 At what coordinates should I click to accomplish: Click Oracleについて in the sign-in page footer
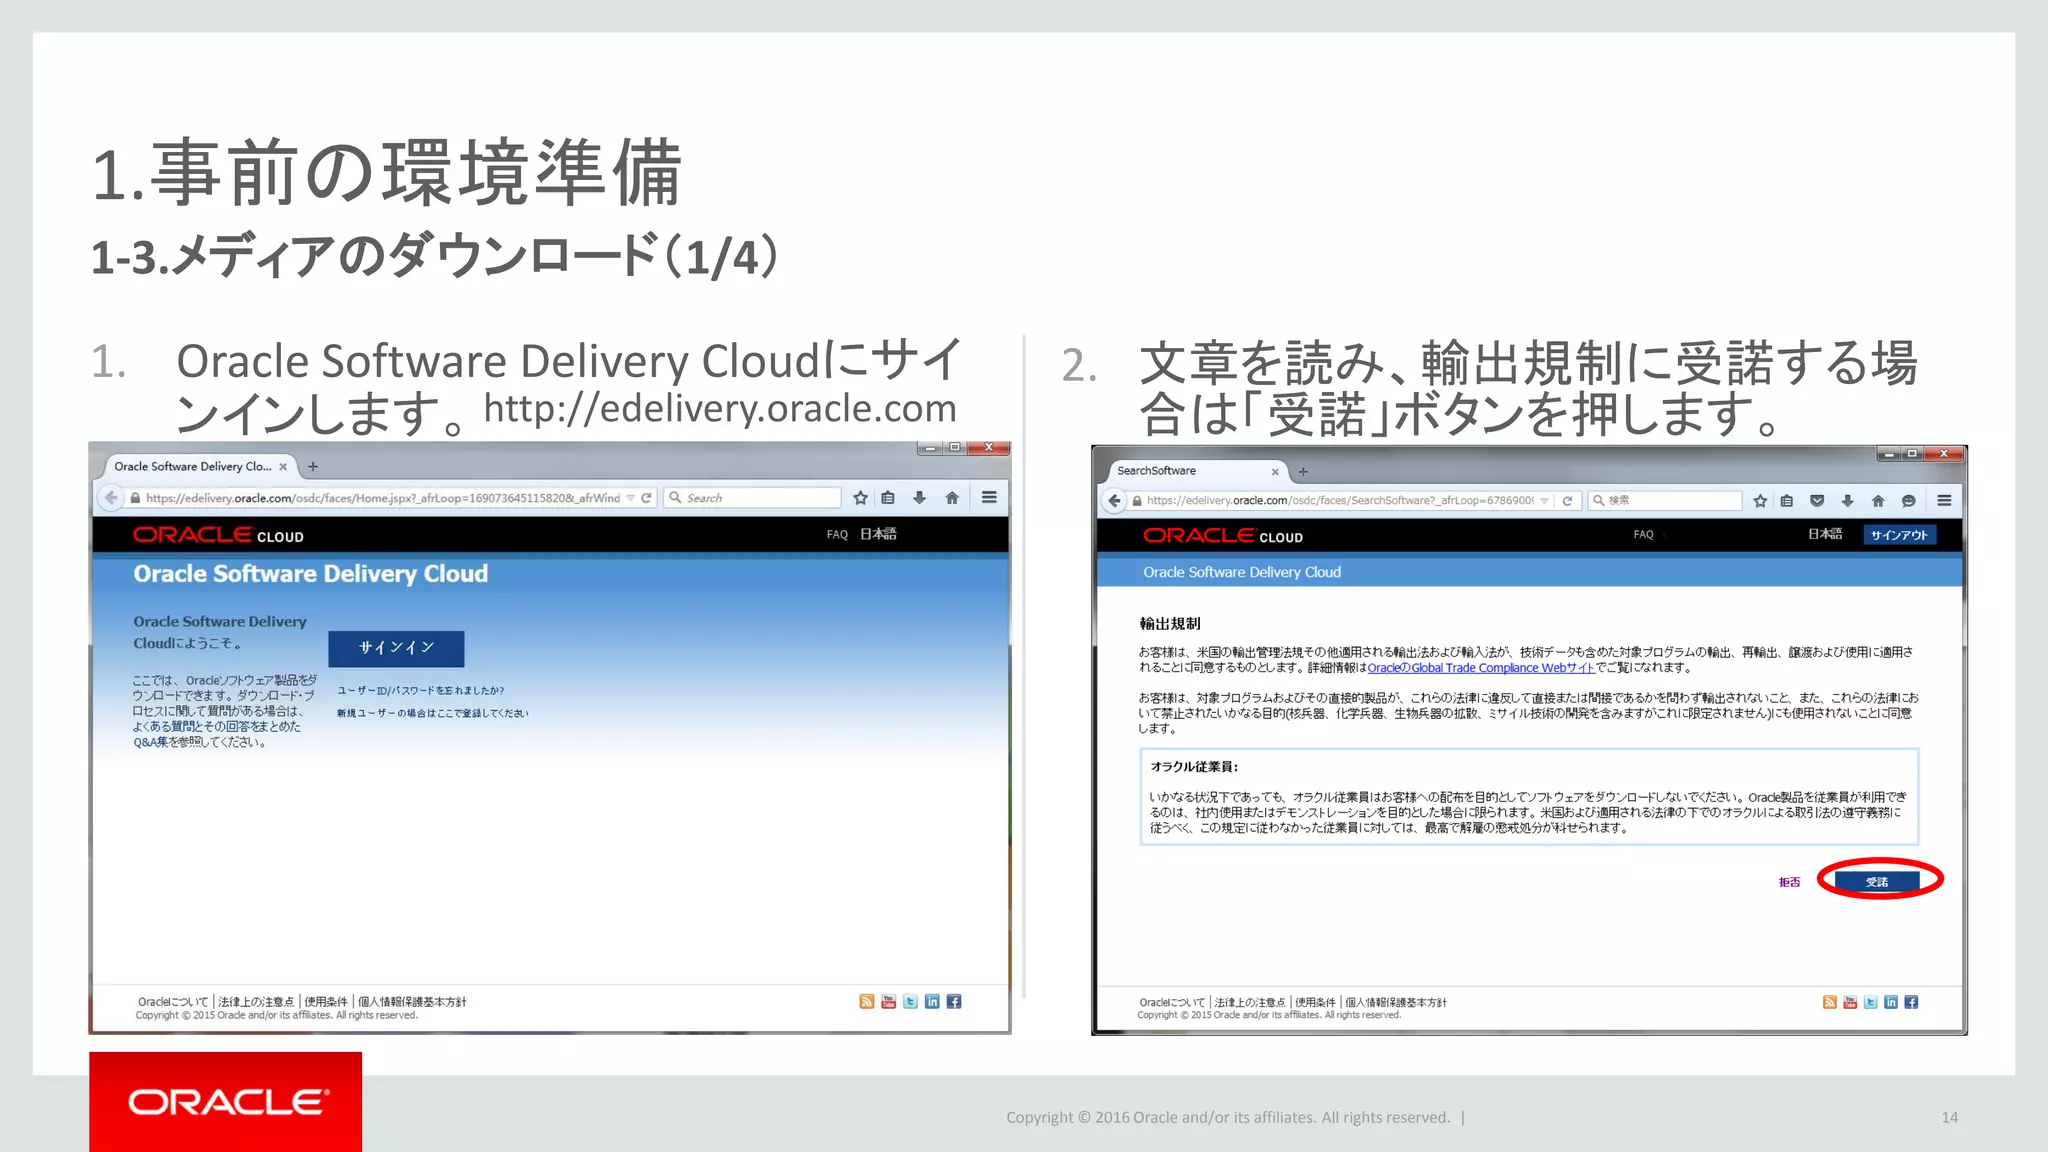pos(173,1001)
